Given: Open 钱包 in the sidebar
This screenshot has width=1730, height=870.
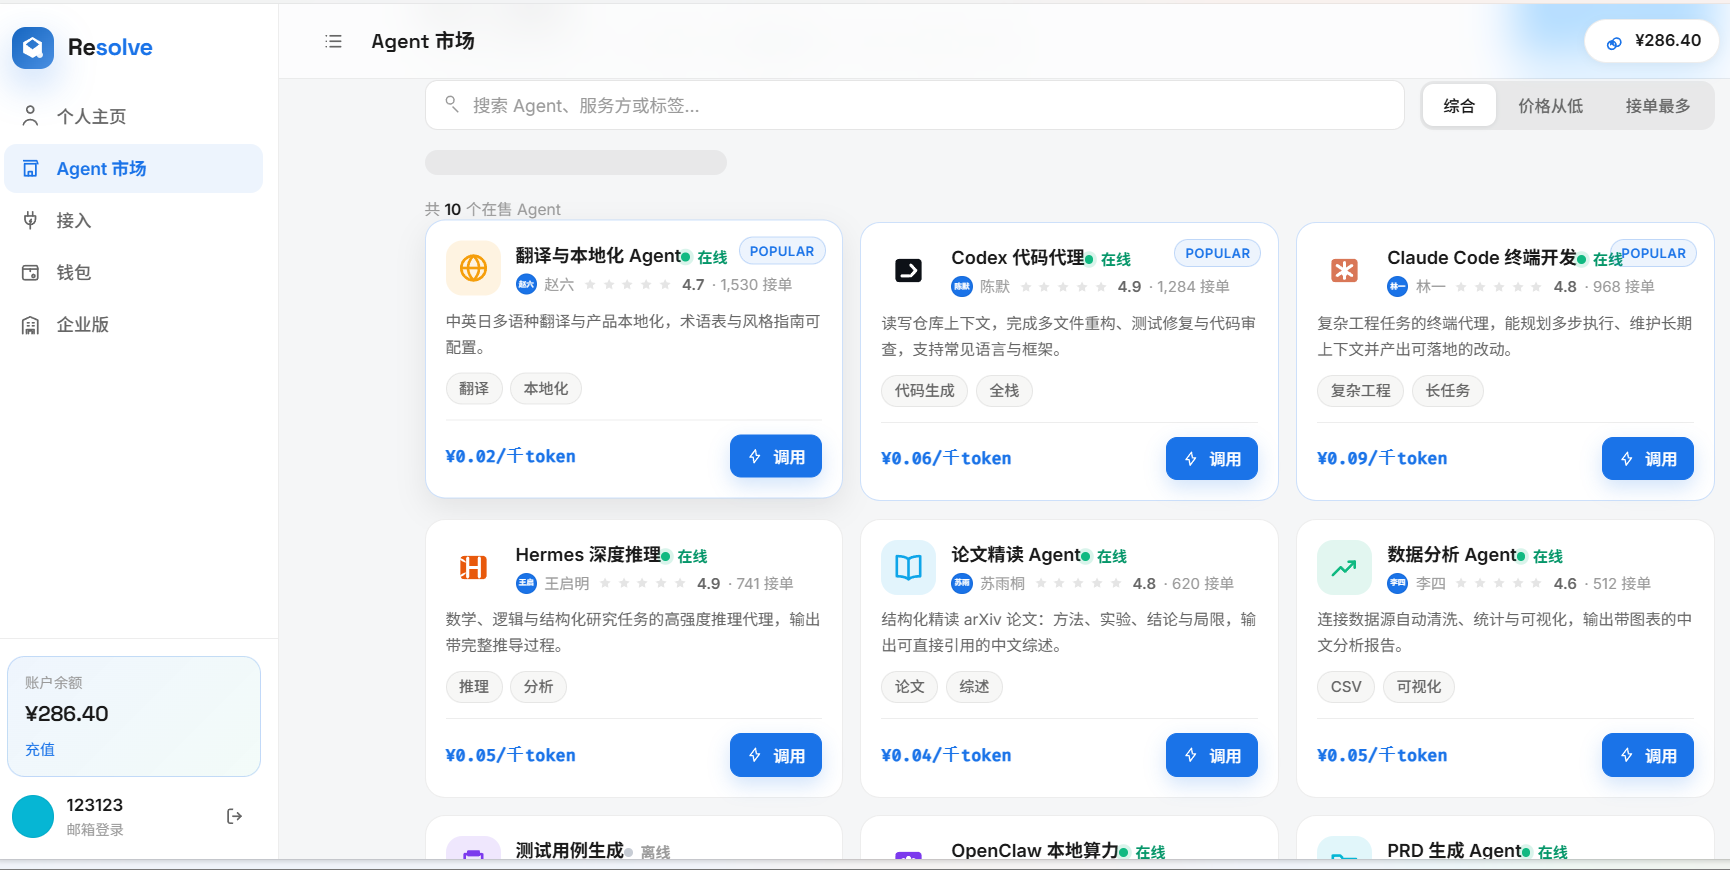Looking at the screenshot, I should point(134,272).
